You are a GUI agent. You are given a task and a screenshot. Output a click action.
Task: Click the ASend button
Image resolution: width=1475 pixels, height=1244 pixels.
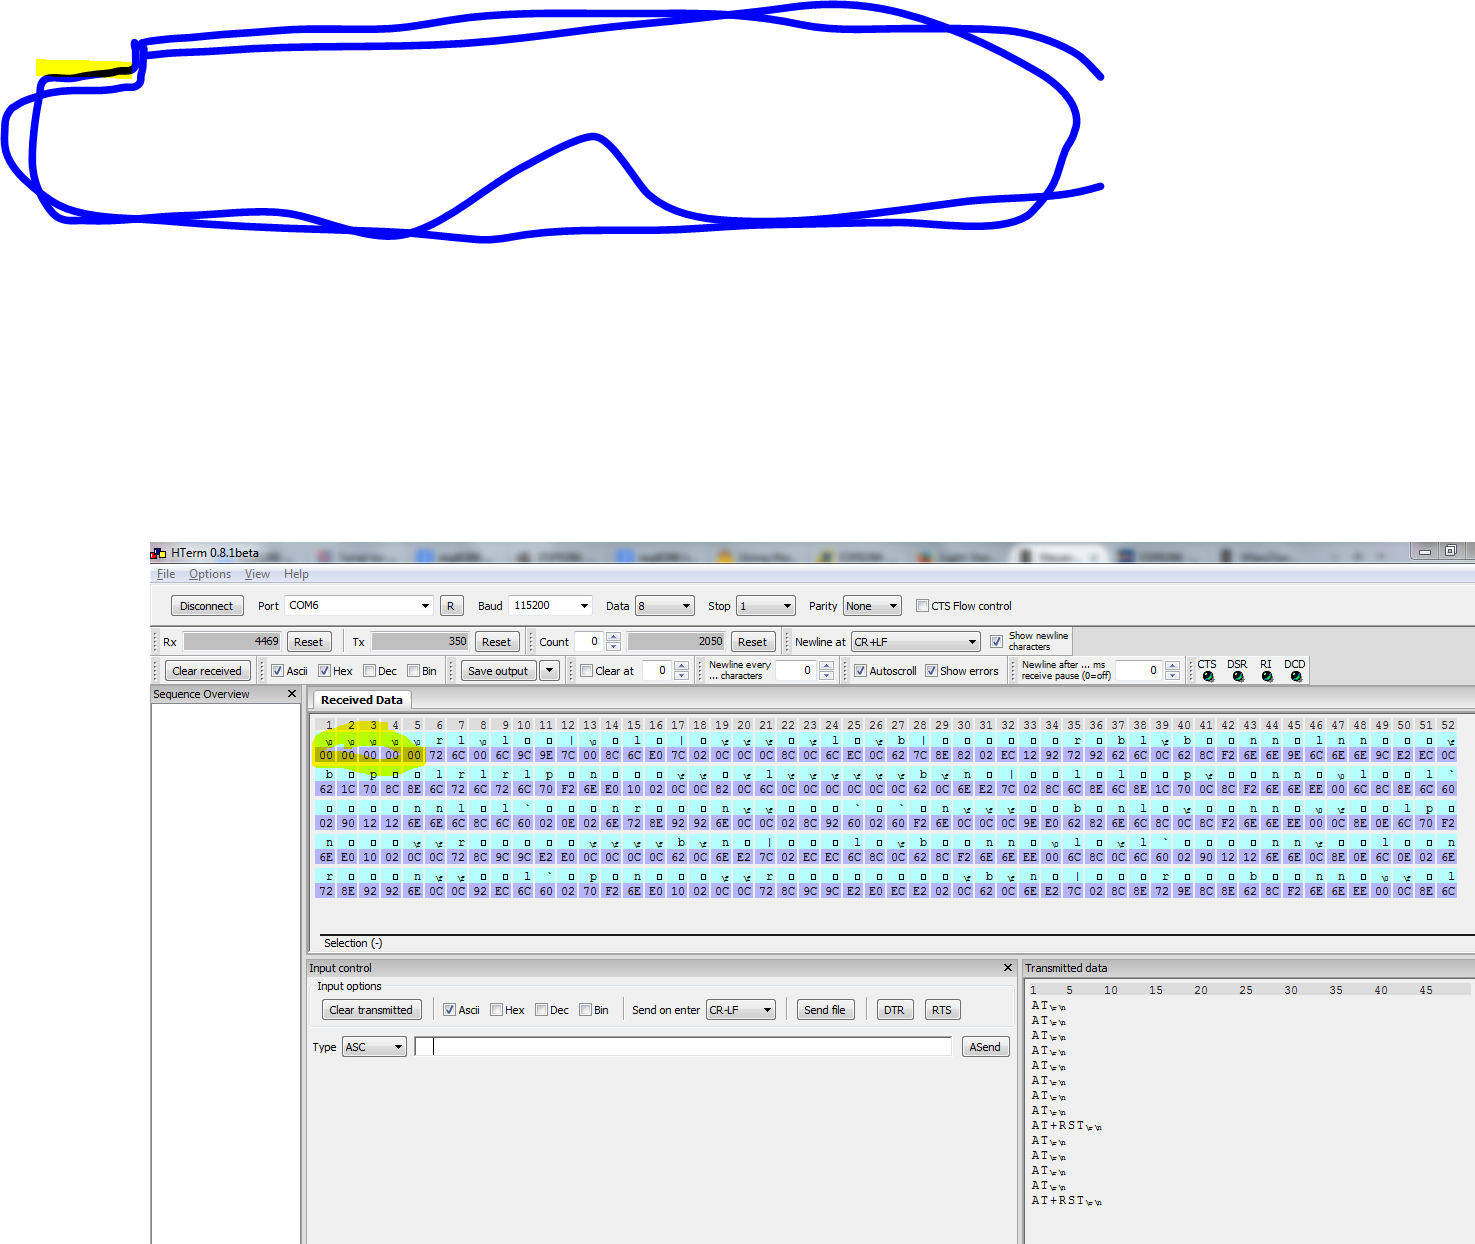click(x=985, y=1047)
